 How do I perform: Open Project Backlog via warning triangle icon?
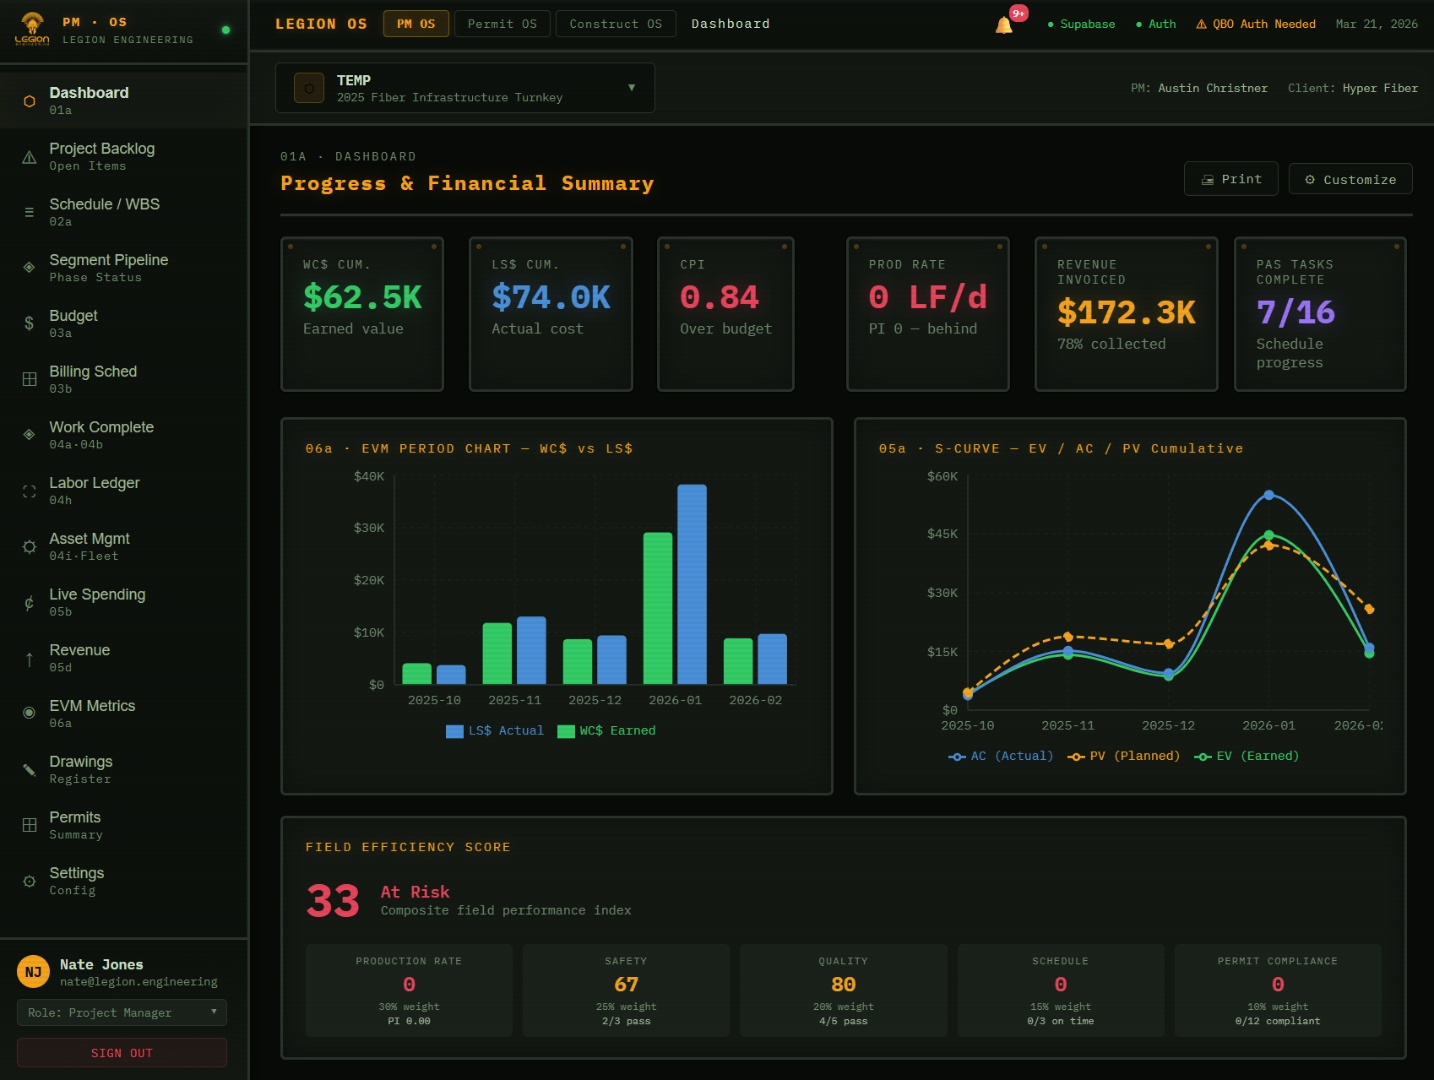coord(29,157)
